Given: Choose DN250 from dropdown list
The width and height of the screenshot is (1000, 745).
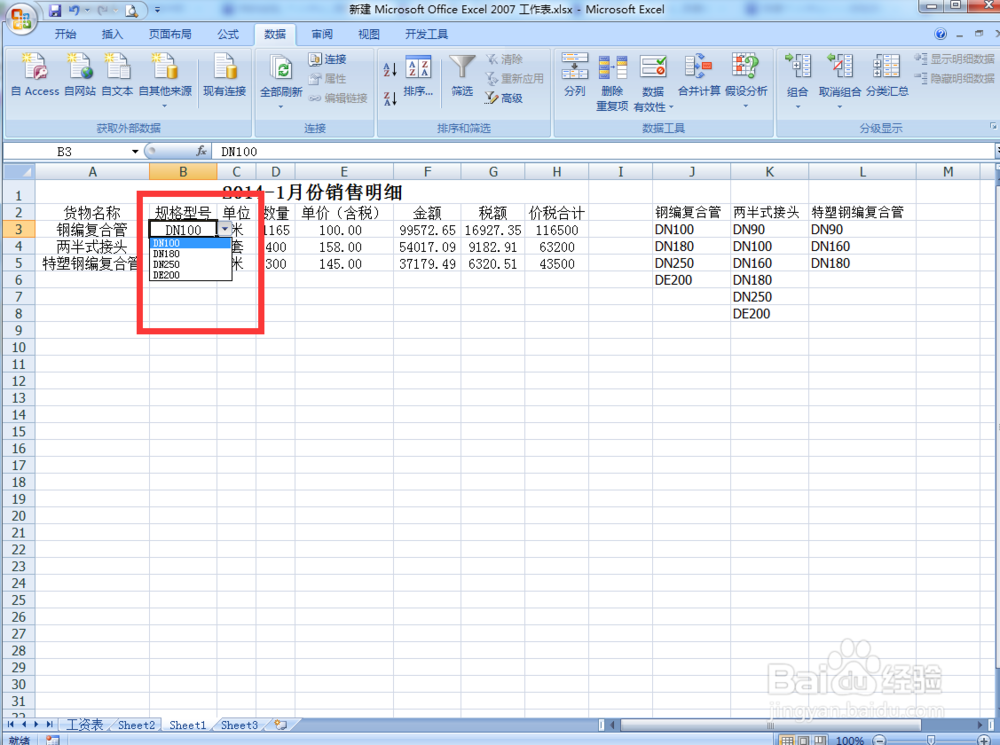Looking at the screenshot, I should (190, 264).
